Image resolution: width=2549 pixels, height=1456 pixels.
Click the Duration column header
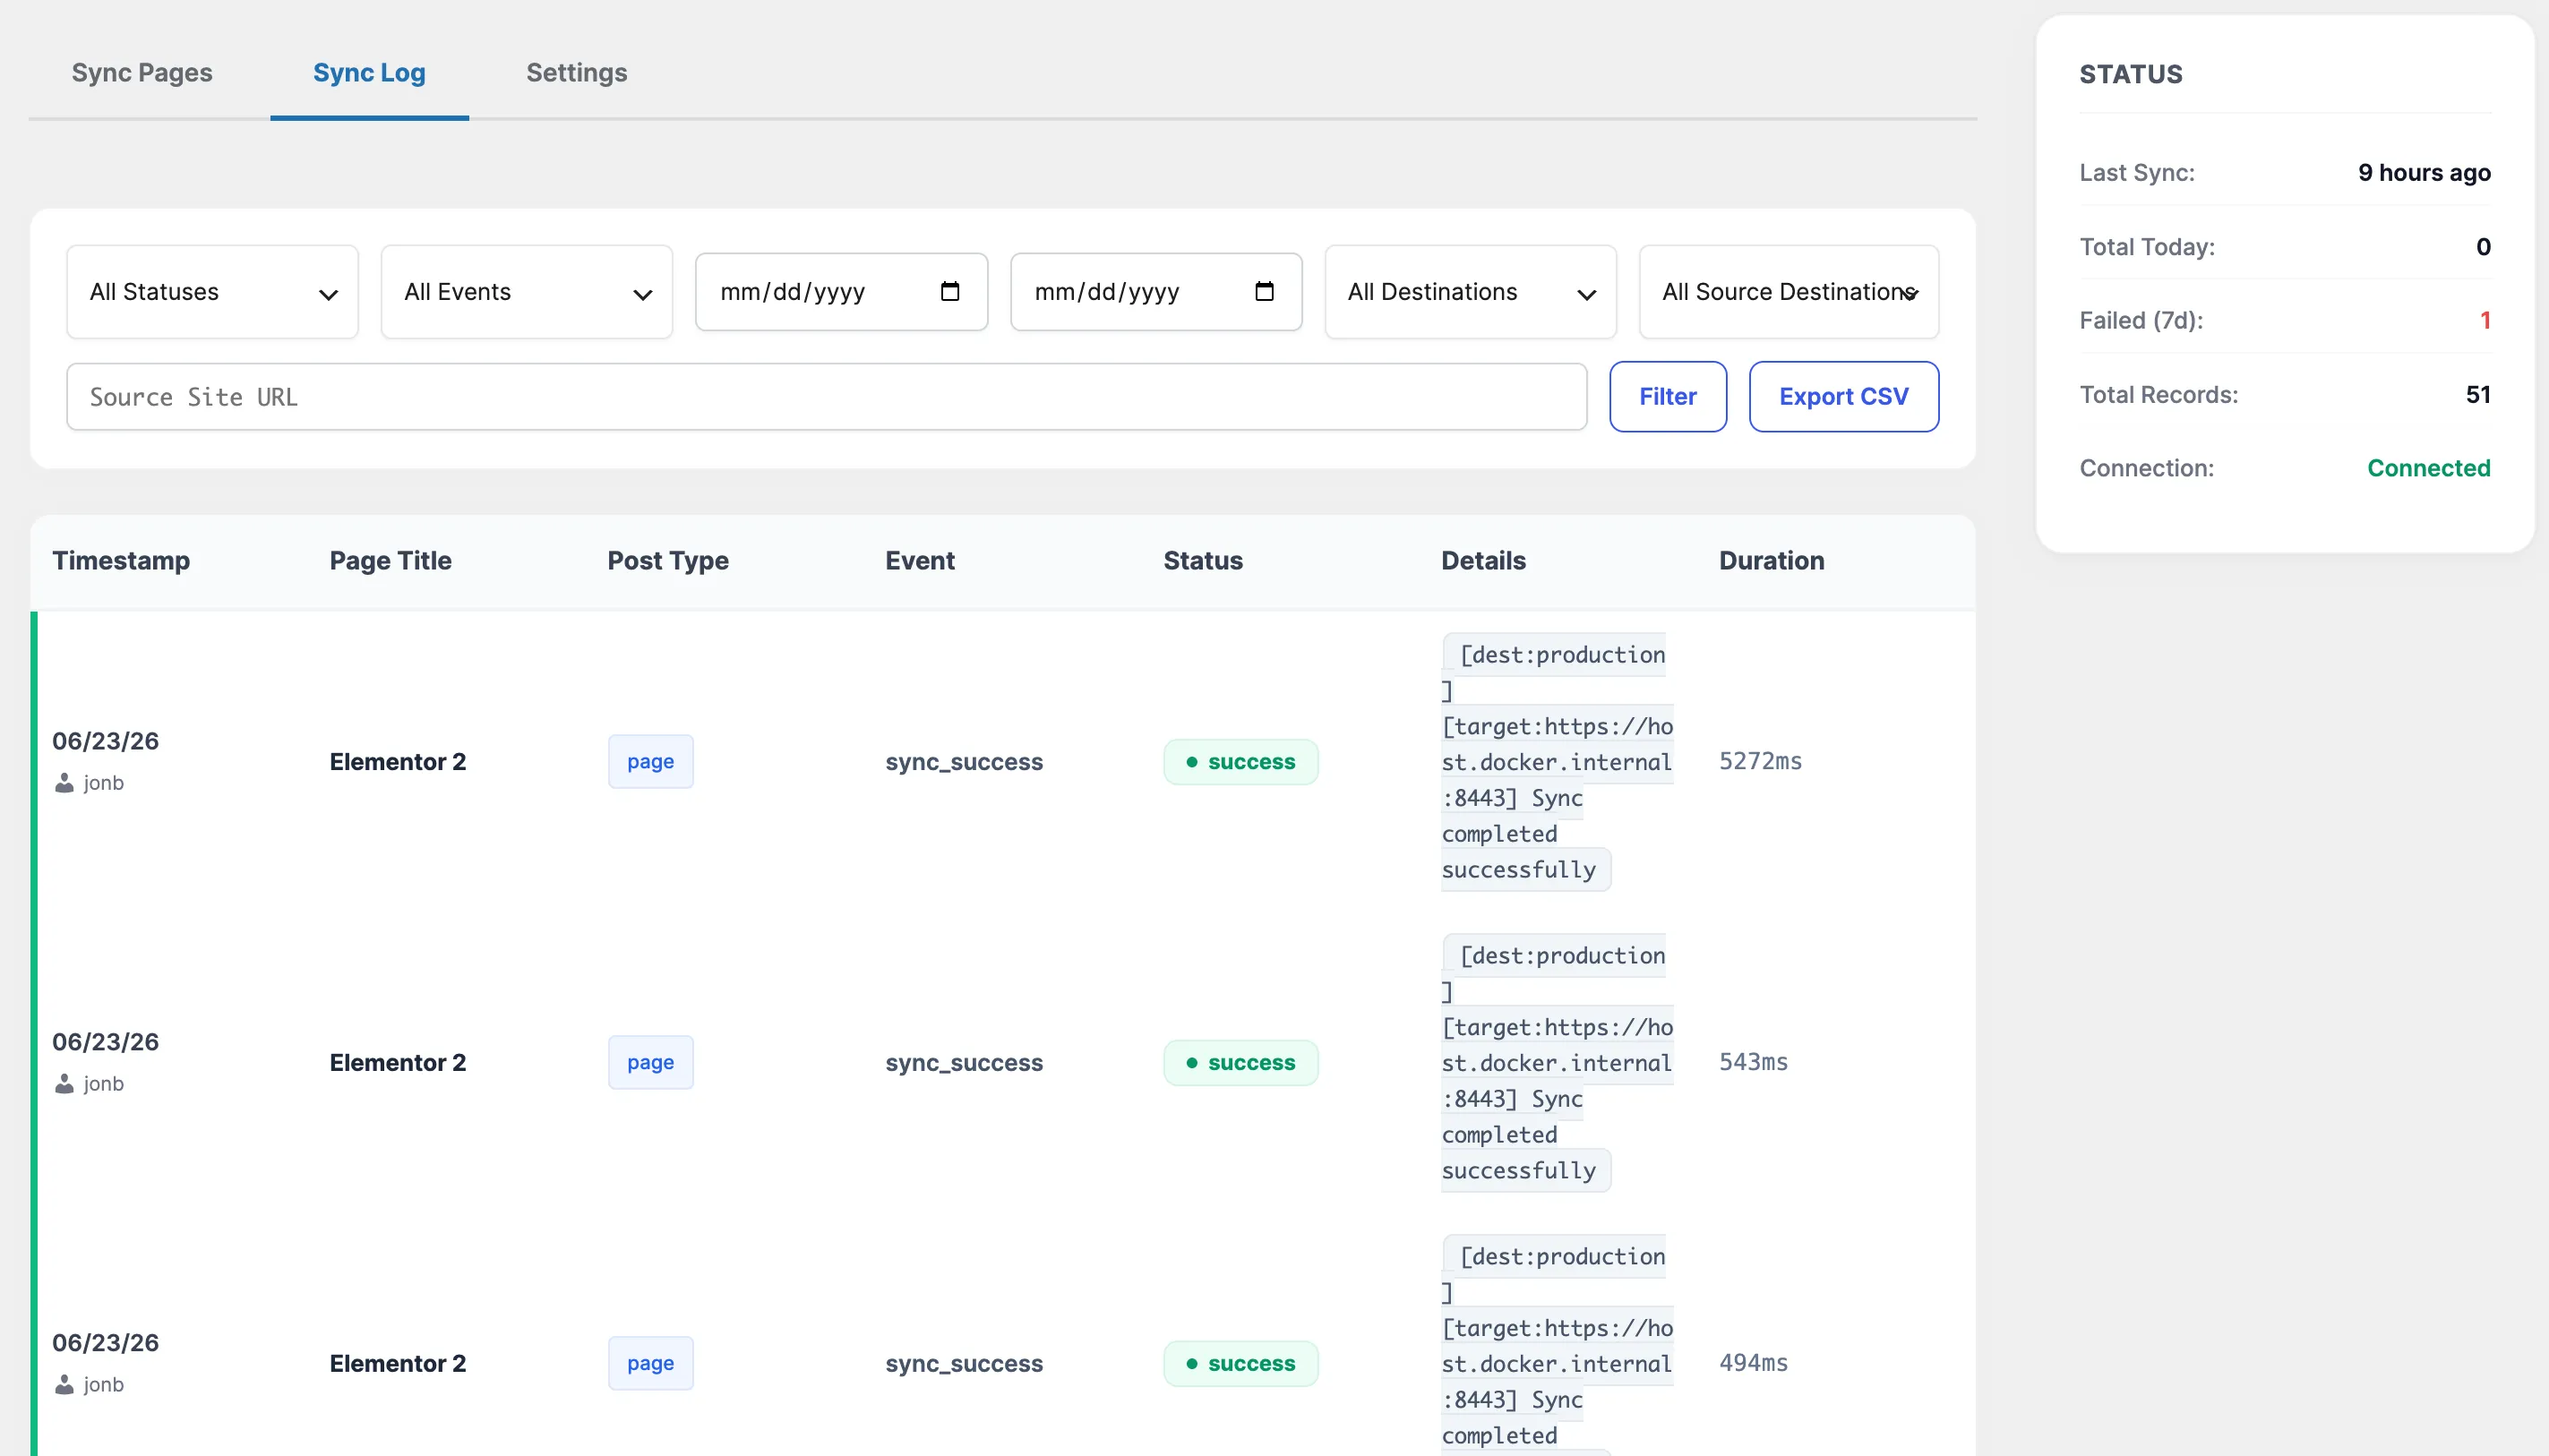1772,561
